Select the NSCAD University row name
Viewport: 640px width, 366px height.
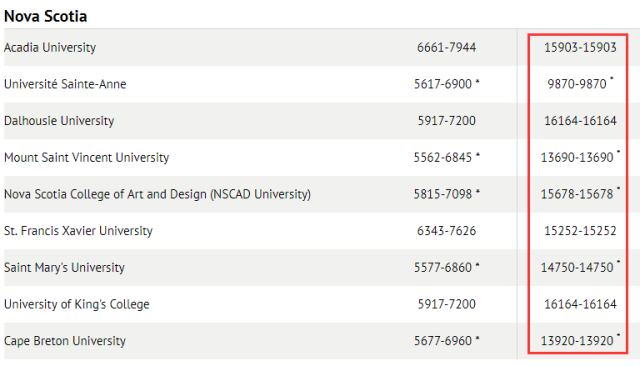point(157,194)
